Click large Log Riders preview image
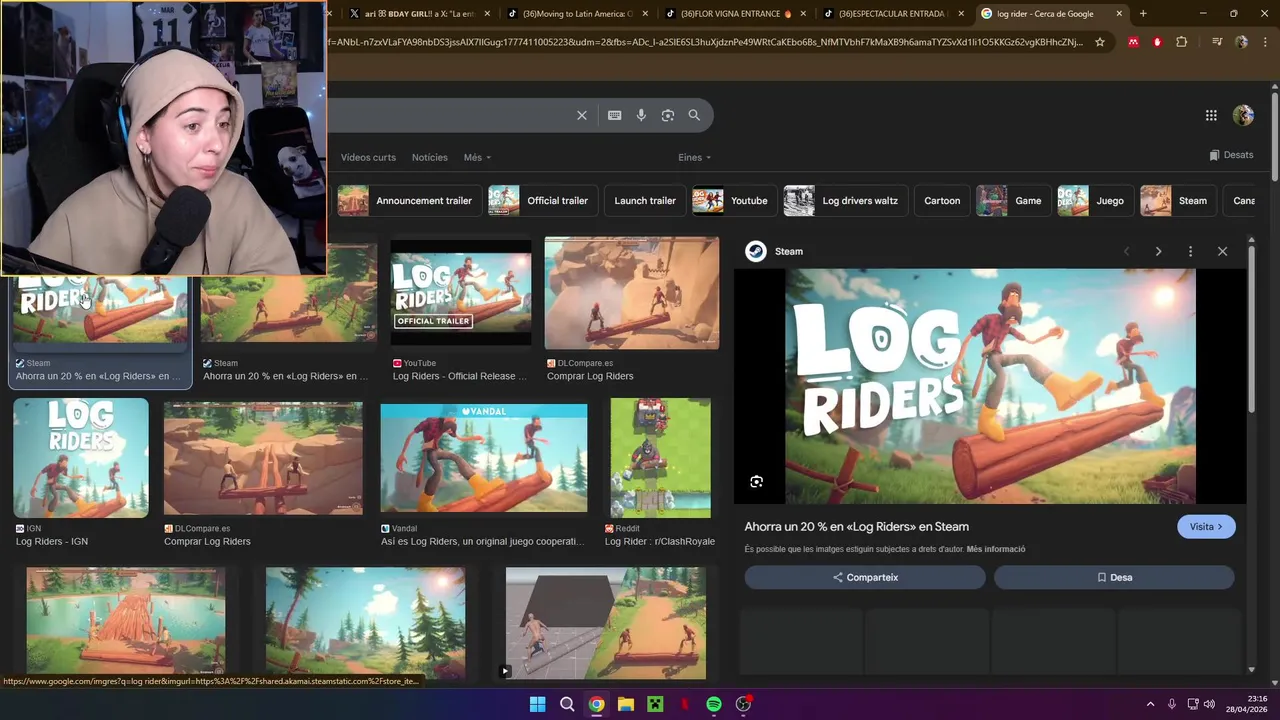This screenshot has height=720, width=1280. 990,386
